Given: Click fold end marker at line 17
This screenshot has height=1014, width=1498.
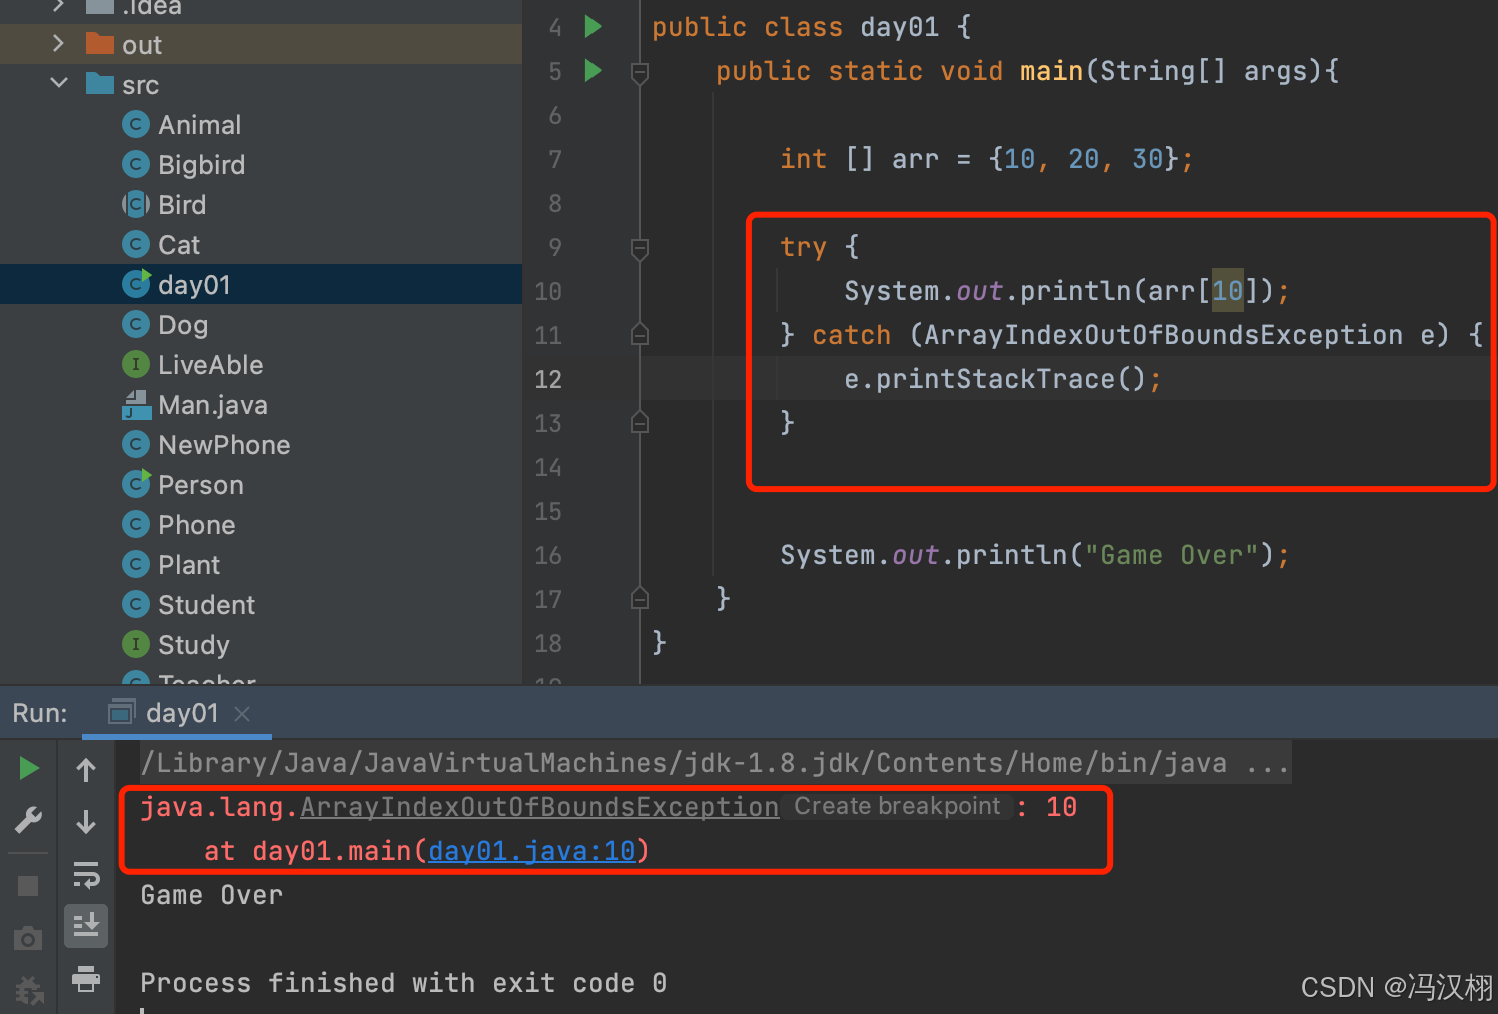Looking at the screenshot, I should point(640,598).
